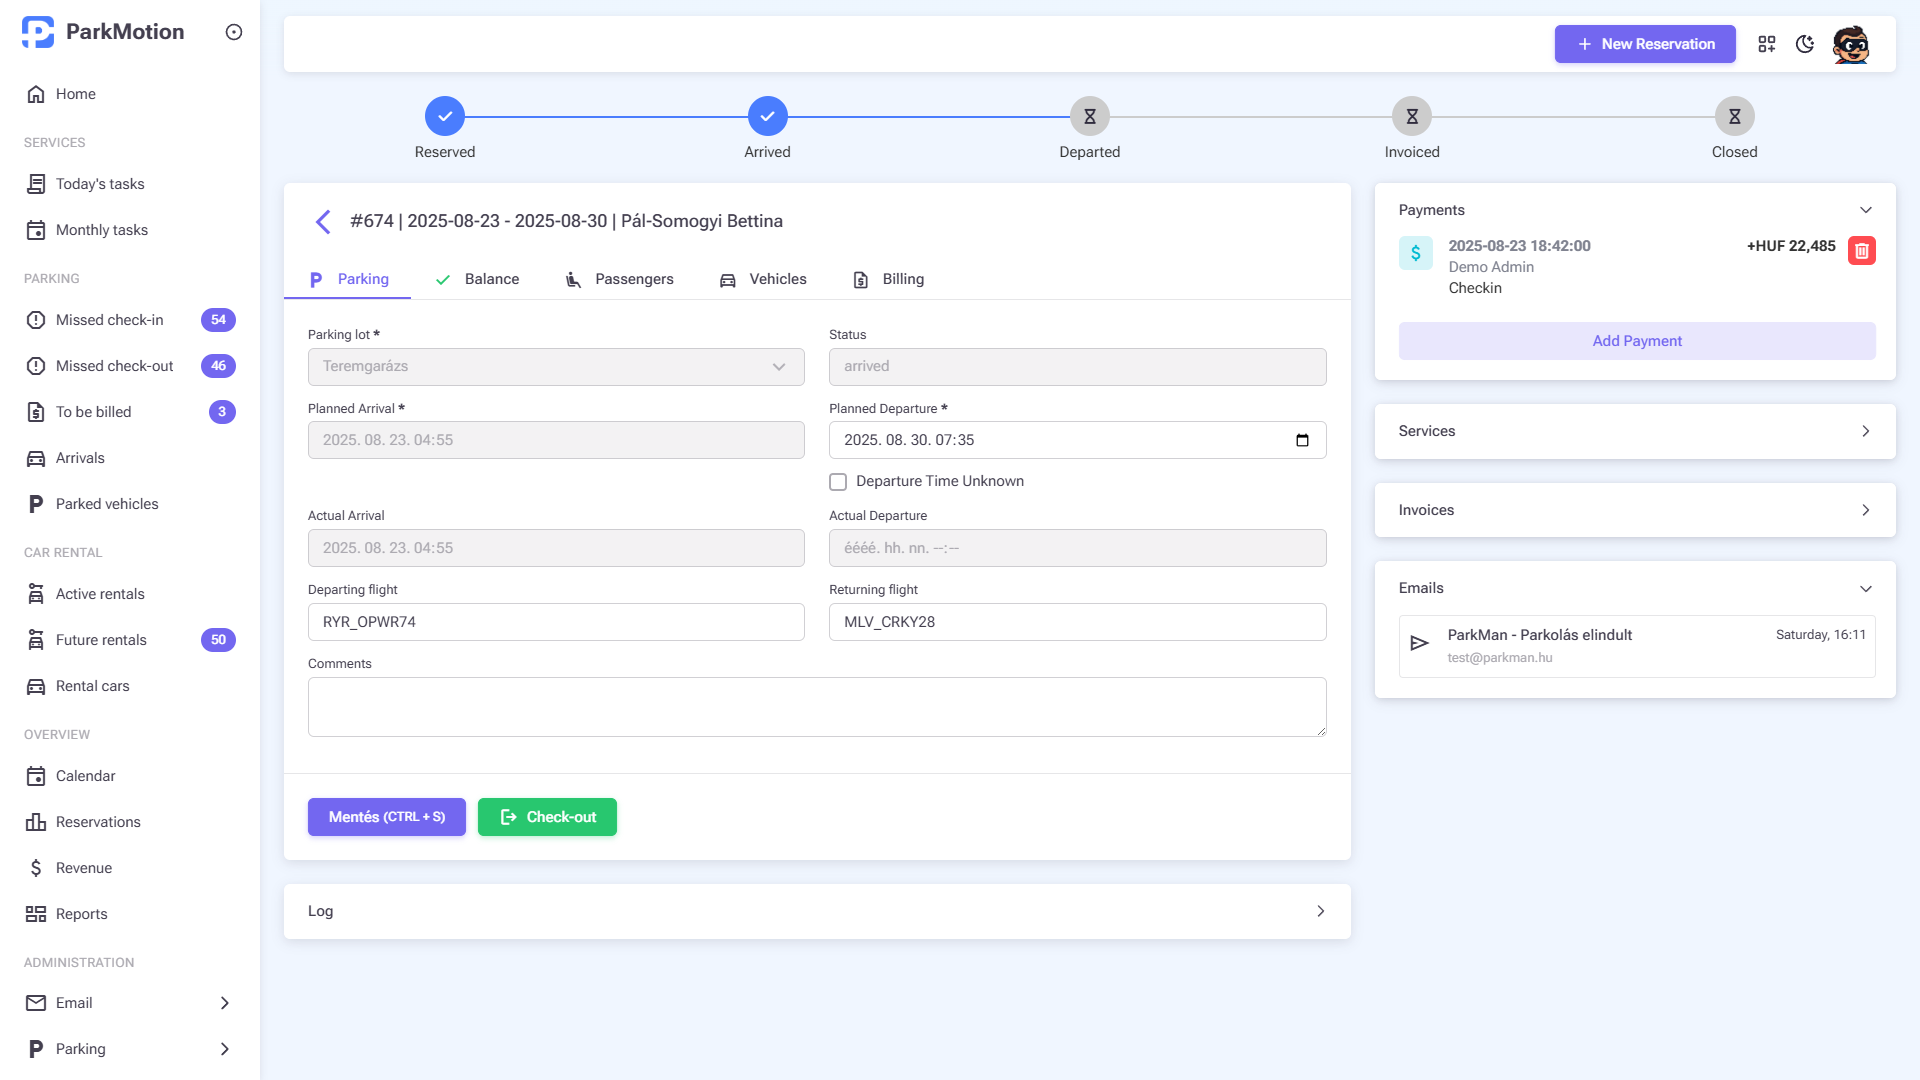Open the Billing tab
1920x1080 pixels.
(x=888, y=279)
